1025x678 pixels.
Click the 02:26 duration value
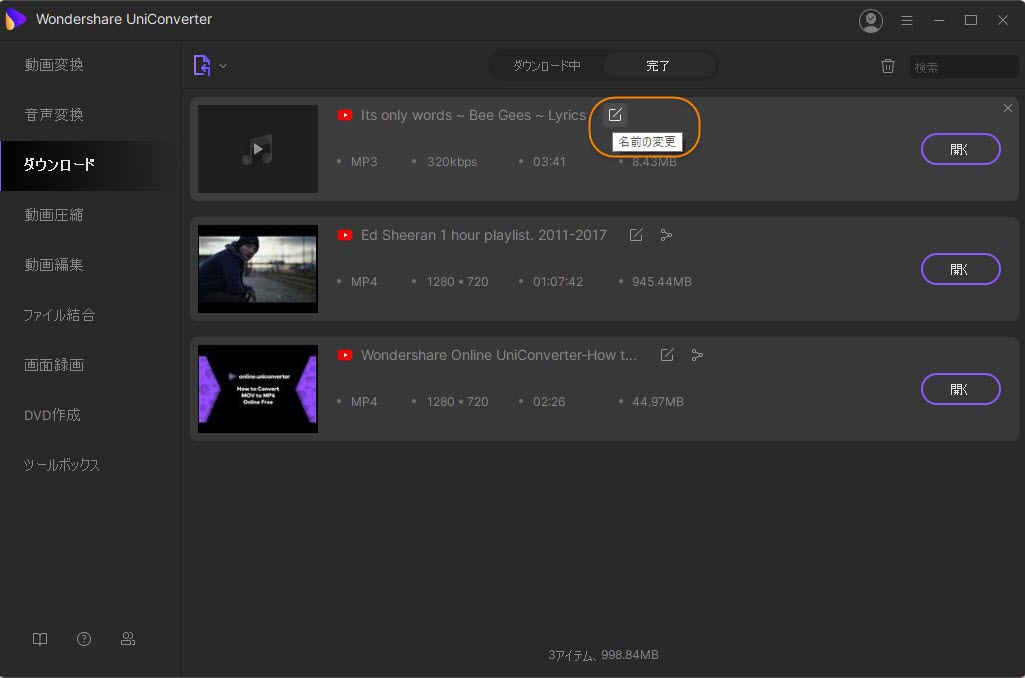coord(549,401)
